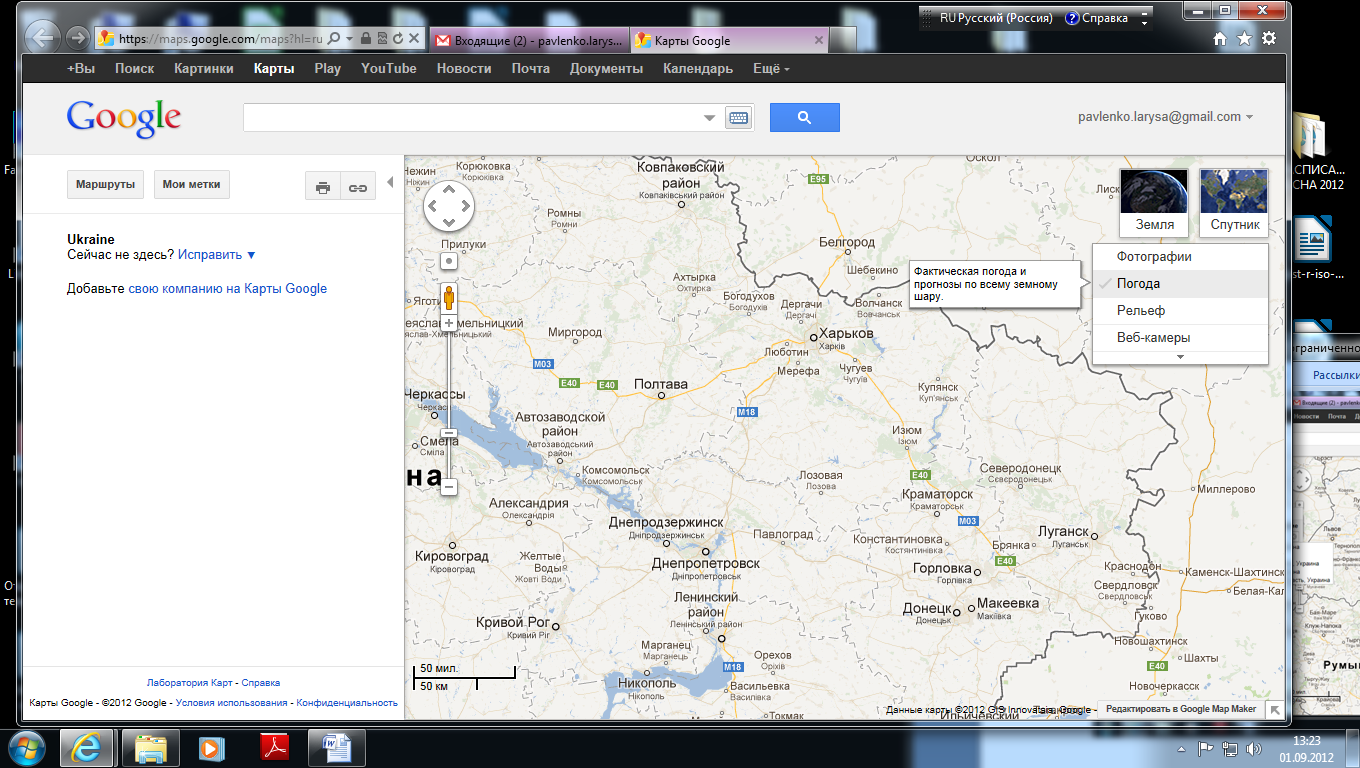The height and width of the screenshot is (768, 1360).
Task: Open YouTube in Google bar
Action: click(x=389, y=69)
